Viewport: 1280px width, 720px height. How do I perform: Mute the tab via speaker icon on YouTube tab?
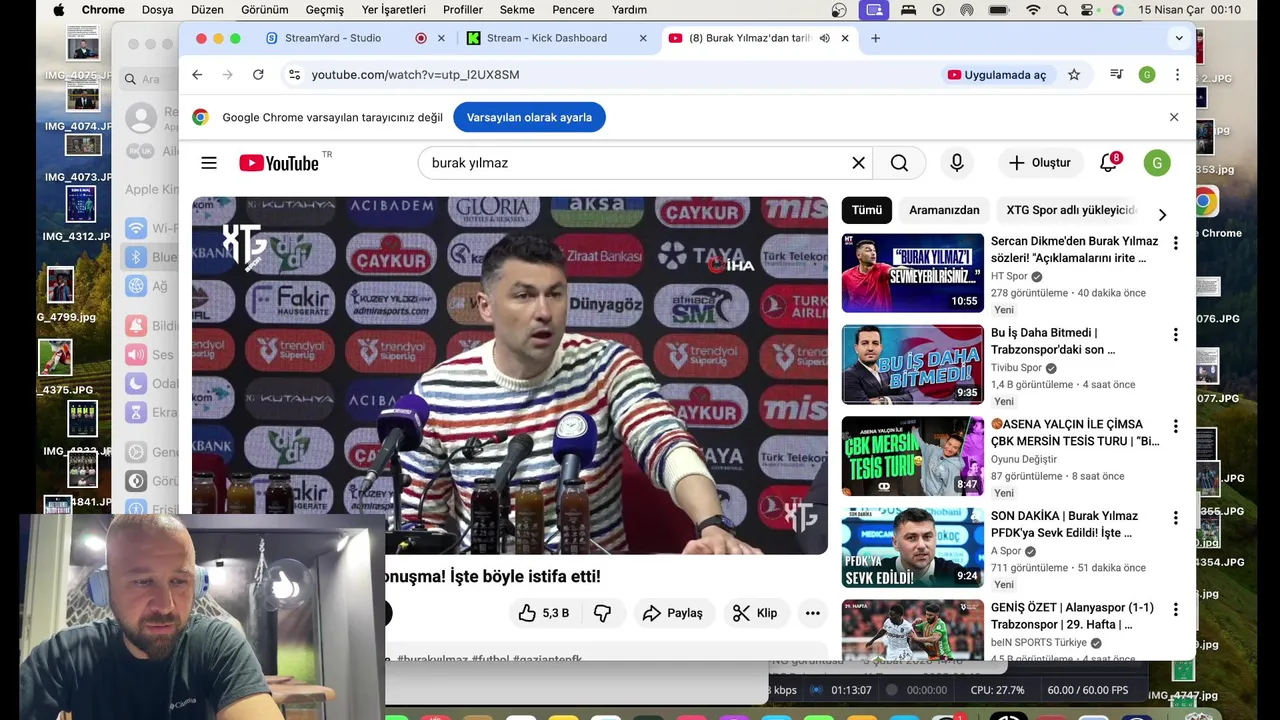tap(824, 38)
